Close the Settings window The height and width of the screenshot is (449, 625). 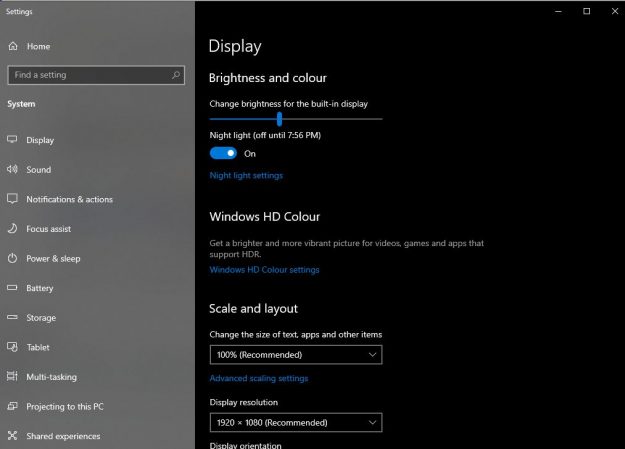(x=615, y=11)
